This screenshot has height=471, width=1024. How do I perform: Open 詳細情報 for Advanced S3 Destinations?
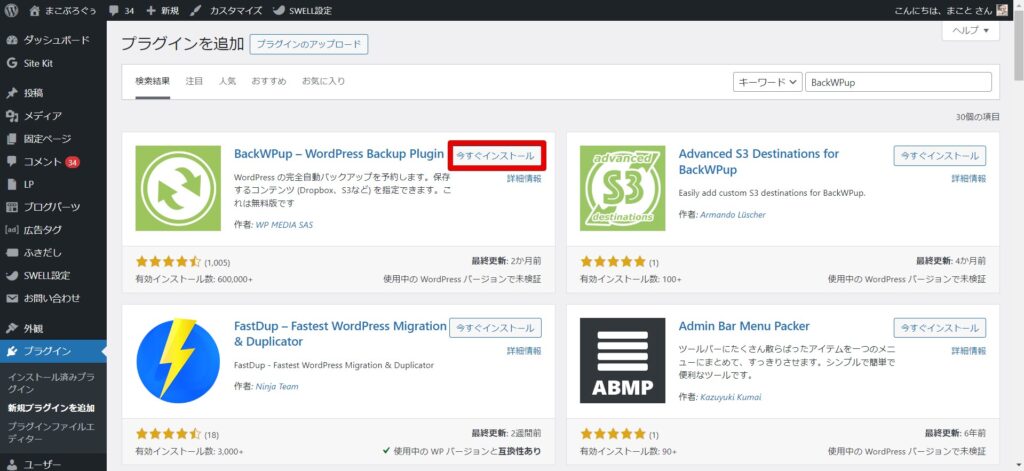tap(968, 178)
